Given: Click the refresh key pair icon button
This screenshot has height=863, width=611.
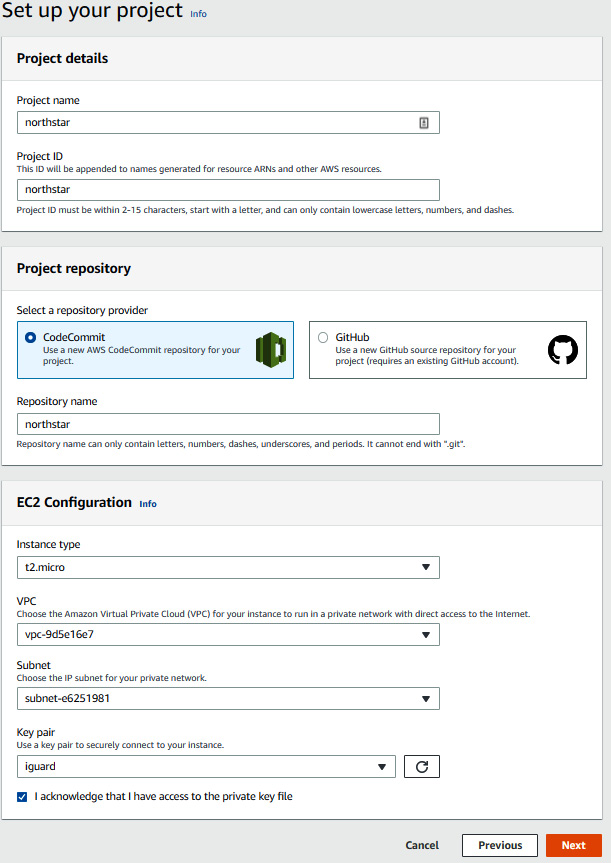Looking at the screenshot, I should (x=422, y=767).
